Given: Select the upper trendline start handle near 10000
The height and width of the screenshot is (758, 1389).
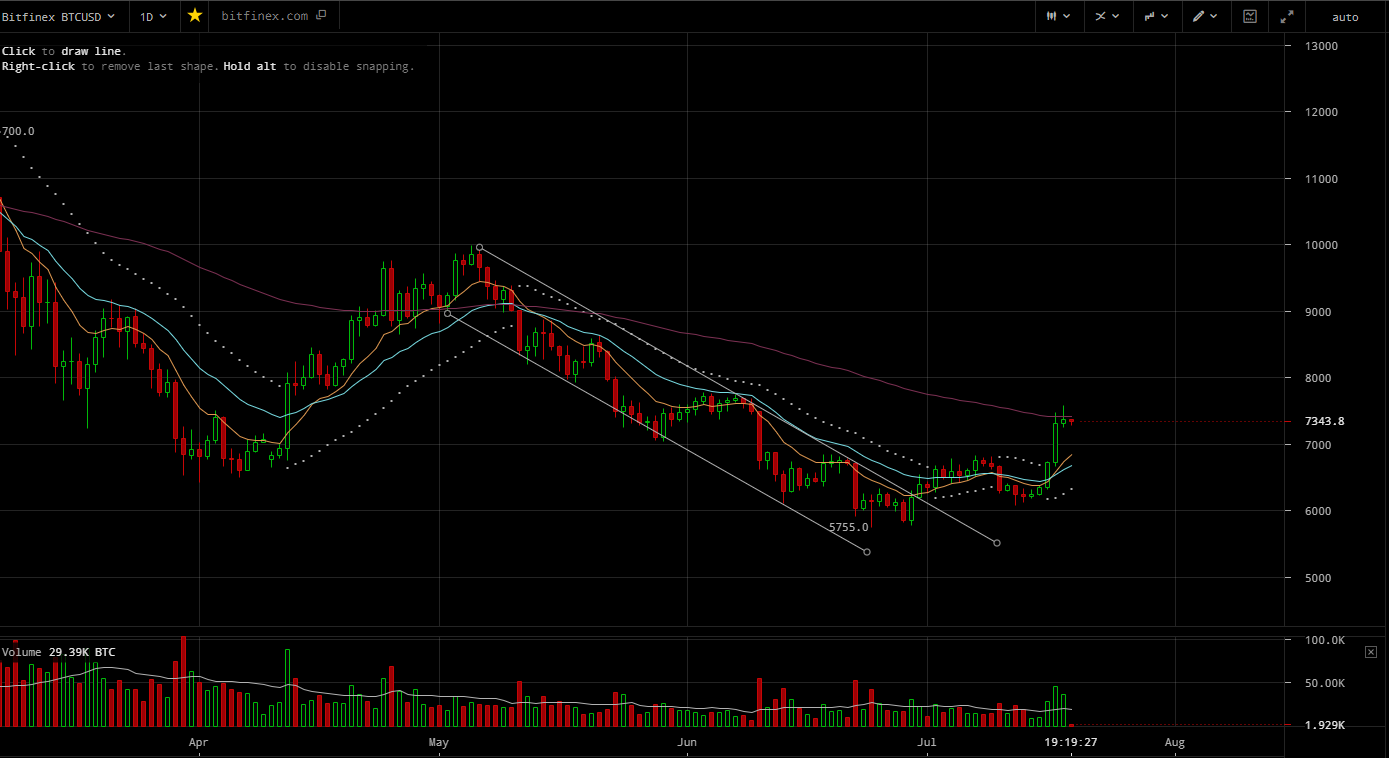Looking at the screenshot, I should [480, 247].
